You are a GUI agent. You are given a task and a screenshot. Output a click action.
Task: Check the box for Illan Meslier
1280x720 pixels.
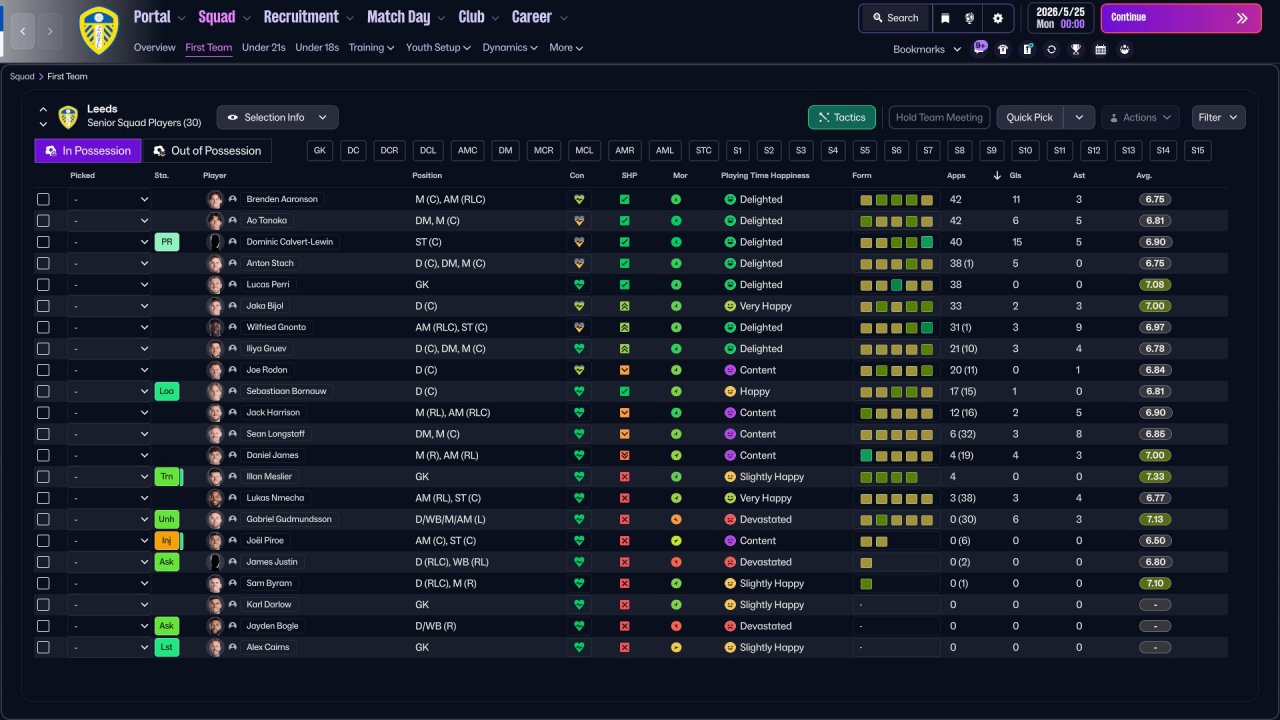pyautogui.click(x=43, y=477)
